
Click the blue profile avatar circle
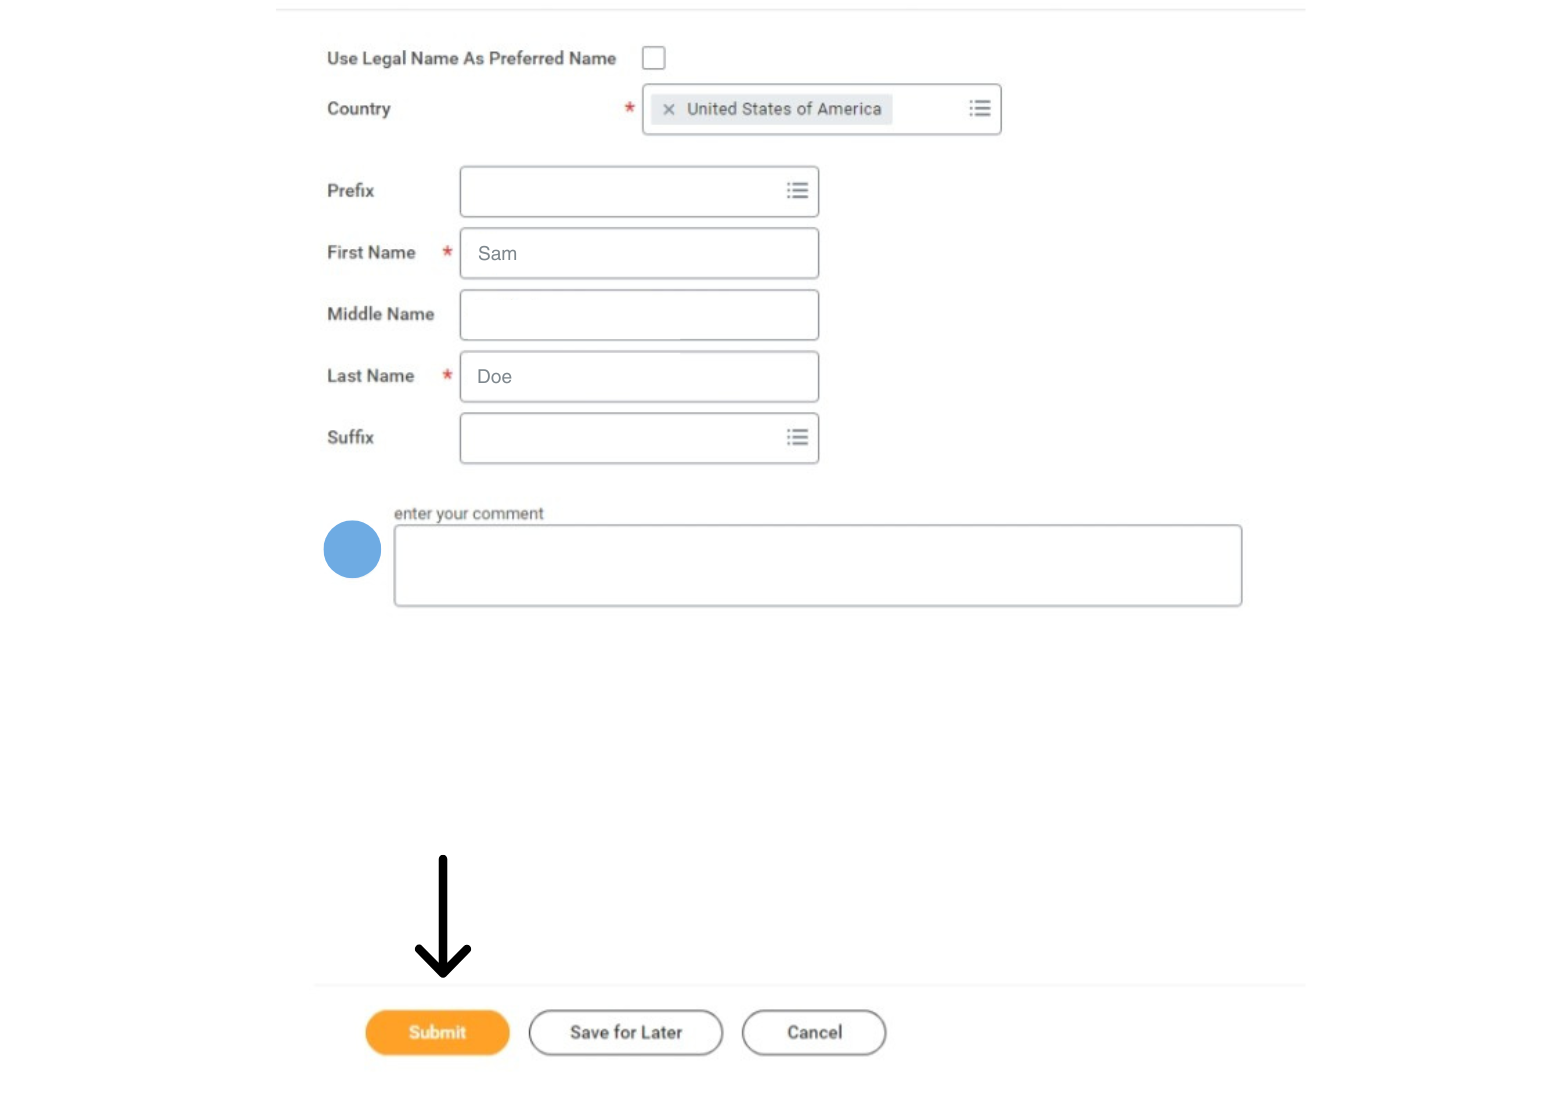tap(352, 549)
